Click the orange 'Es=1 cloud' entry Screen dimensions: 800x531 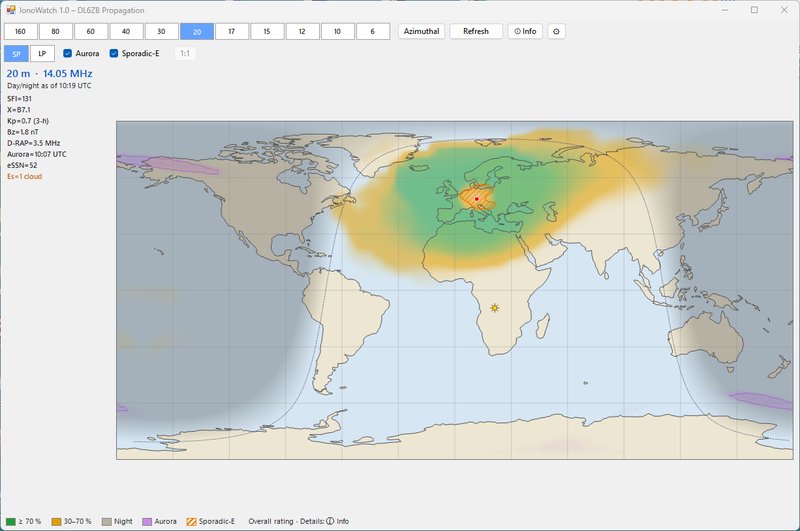24,176
